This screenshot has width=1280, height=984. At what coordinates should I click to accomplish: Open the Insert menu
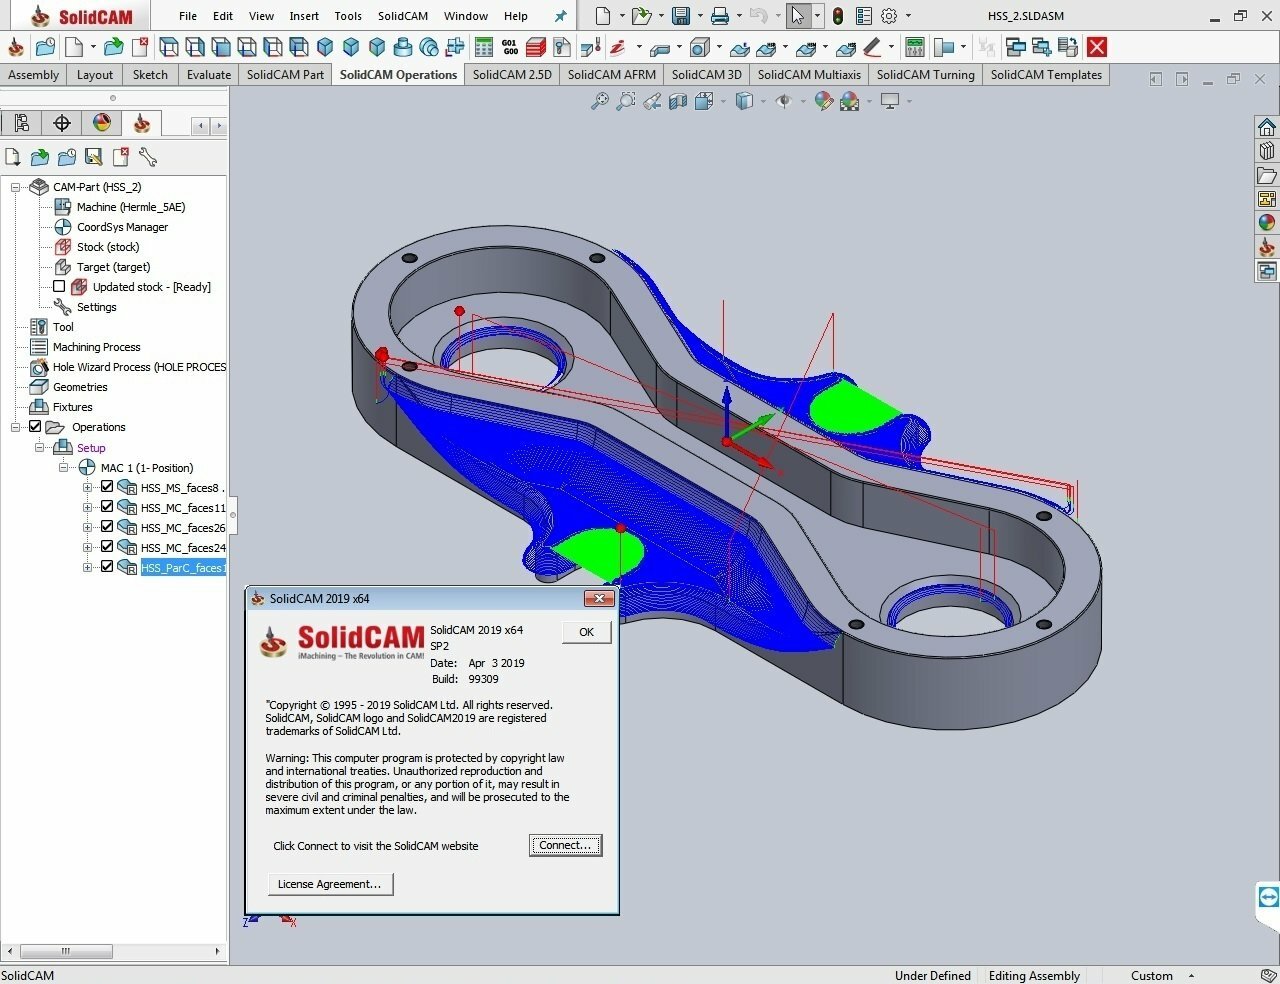click(x=304, y=16)
